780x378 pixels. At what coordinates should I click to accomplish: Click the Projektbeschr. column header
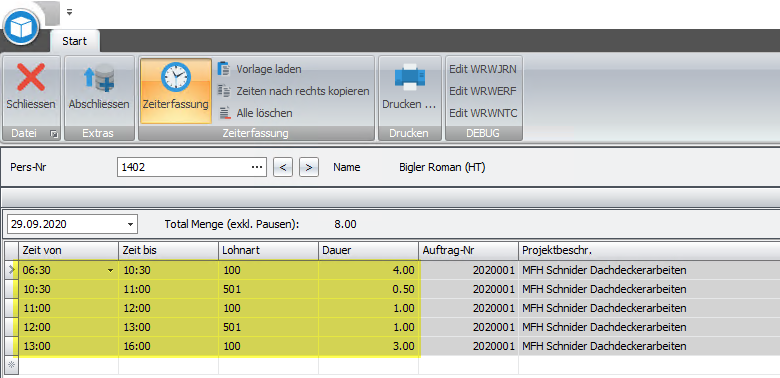pos(649,251)
